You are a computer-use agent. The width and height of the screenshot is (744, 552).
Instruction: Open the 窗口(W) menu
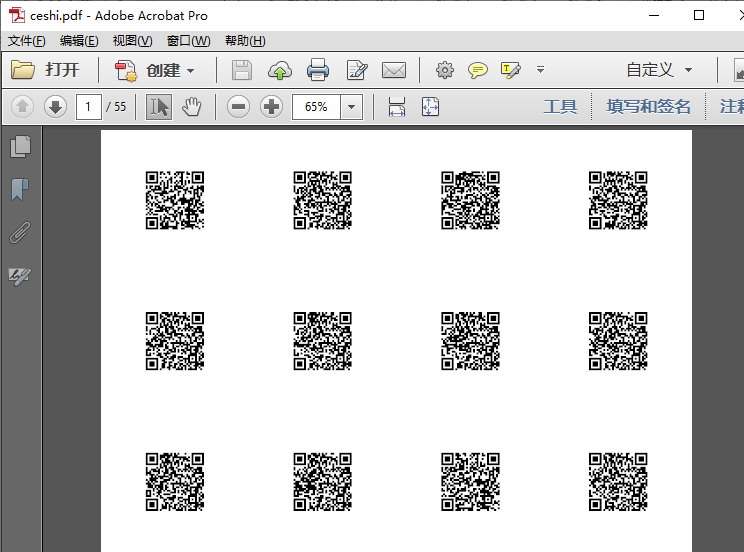(x=188, y=41)
